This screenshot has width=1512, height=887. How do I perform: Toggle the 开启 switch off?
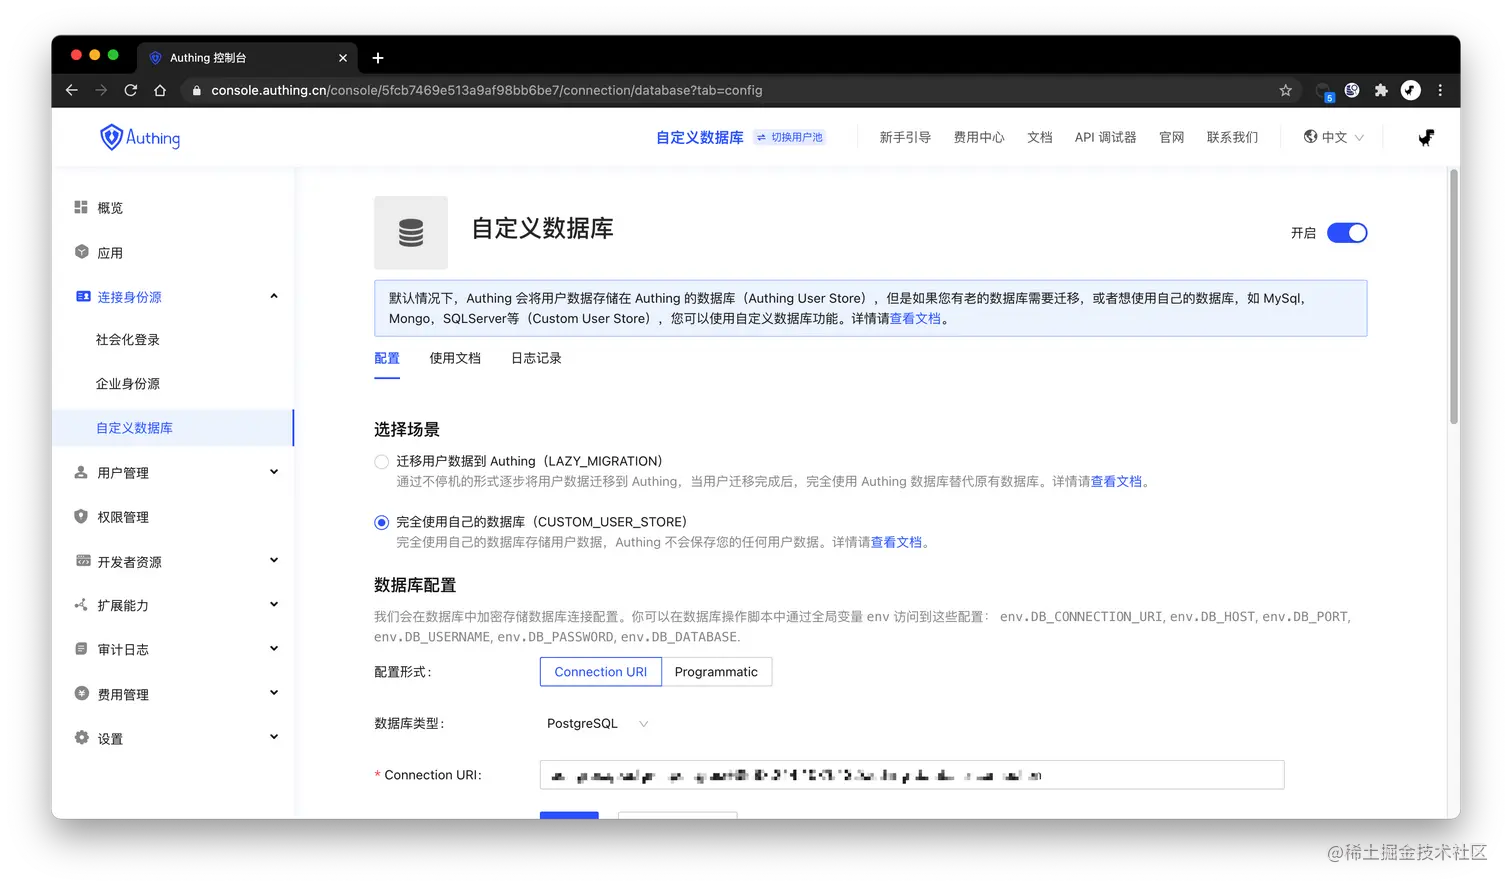pos(1347,233)
